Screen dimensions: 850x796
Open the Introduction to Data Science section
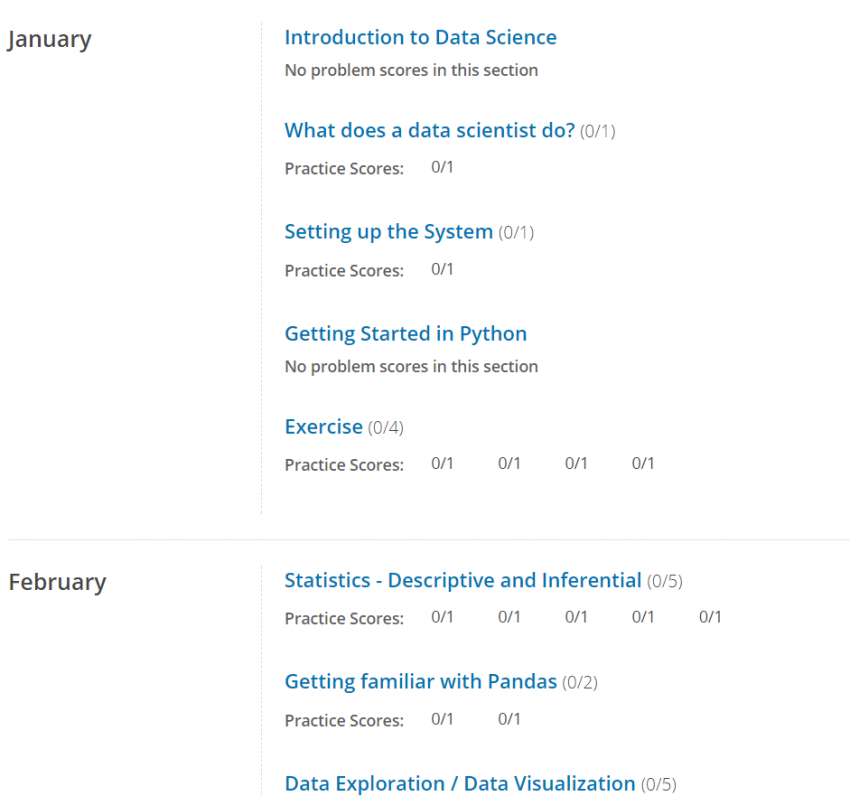[420, 37]
